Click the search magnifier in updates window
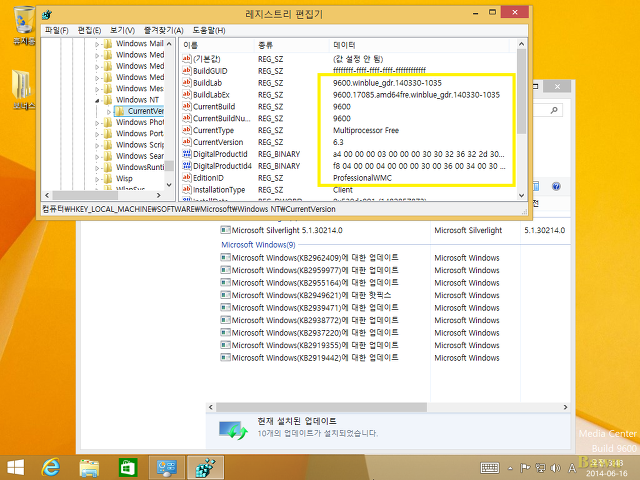Screen dimensions: 640x480 pyautogui.click(x=554, y=110)
